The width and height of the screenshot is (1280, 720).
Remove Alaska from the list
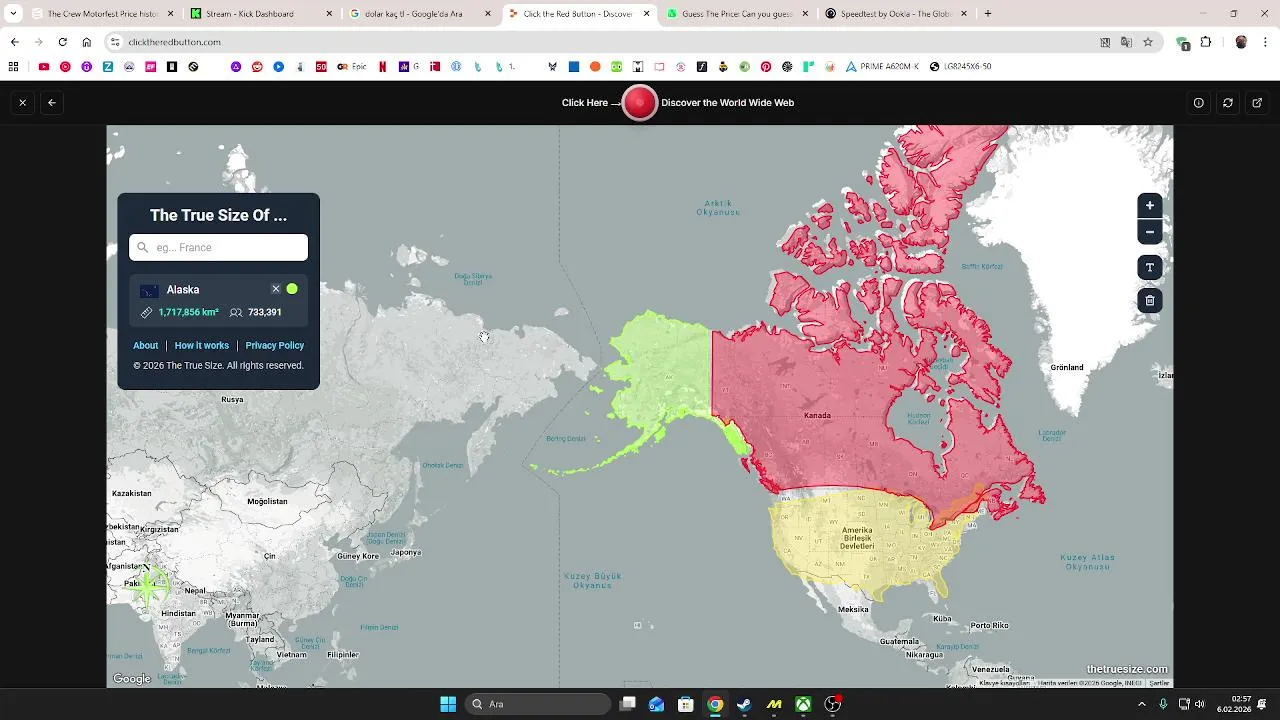click(x=276, y=289)
